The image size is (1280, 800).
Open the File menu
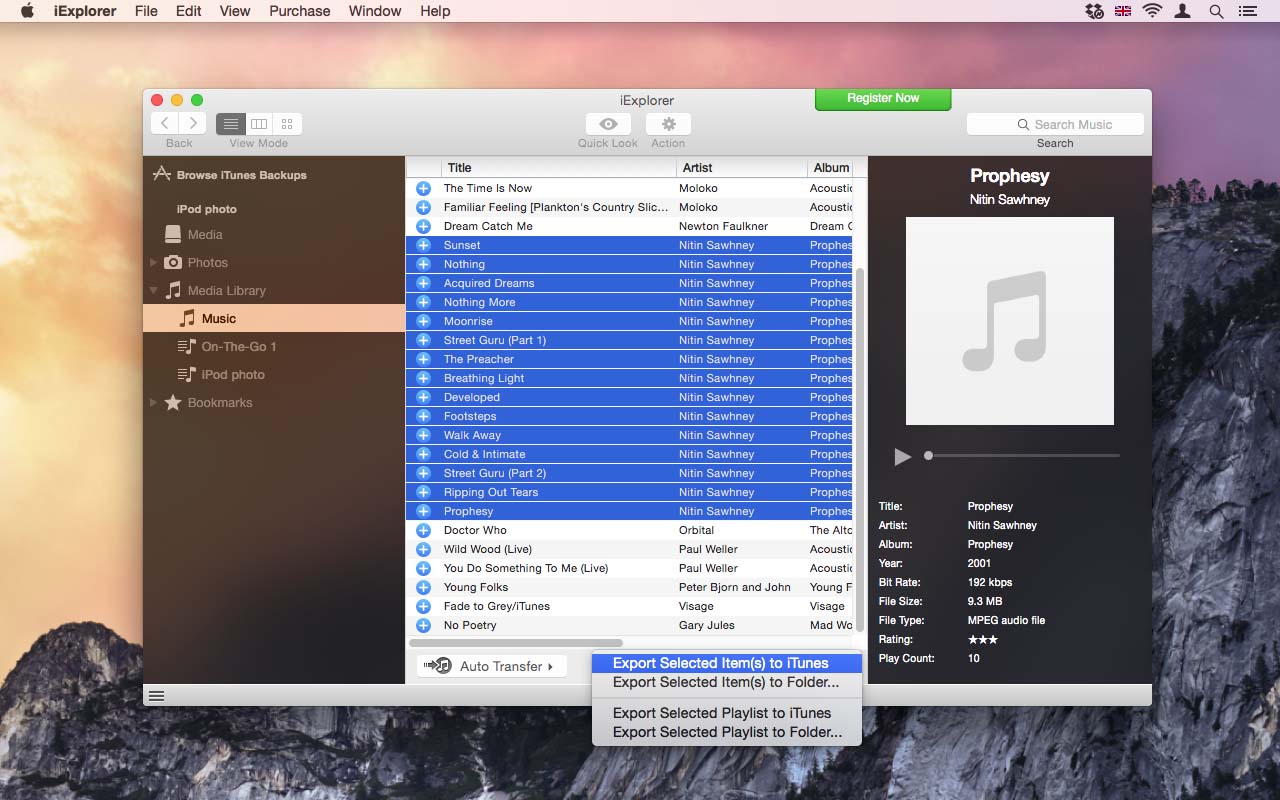click(146, 11)
